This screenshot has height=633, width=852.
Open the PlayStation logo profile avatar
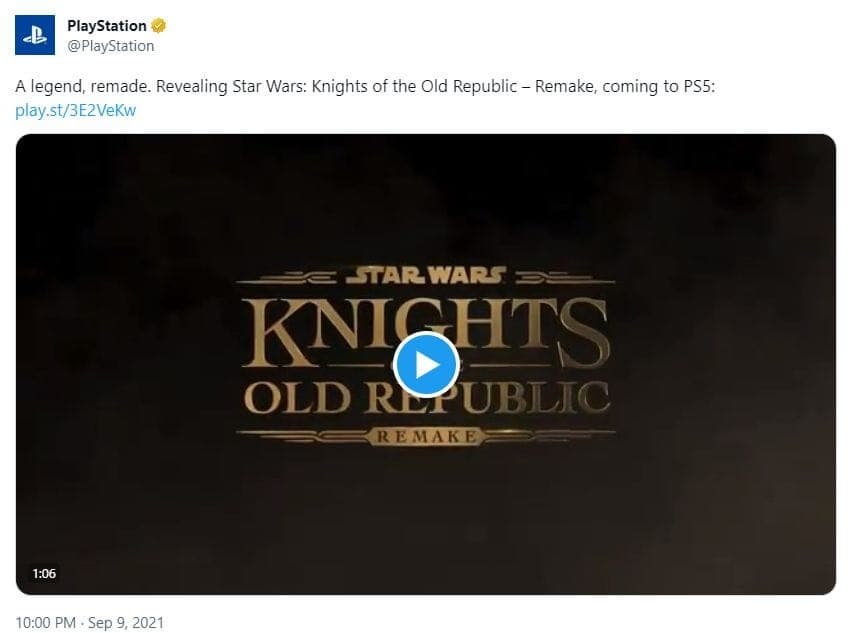(x=35, y=35)
